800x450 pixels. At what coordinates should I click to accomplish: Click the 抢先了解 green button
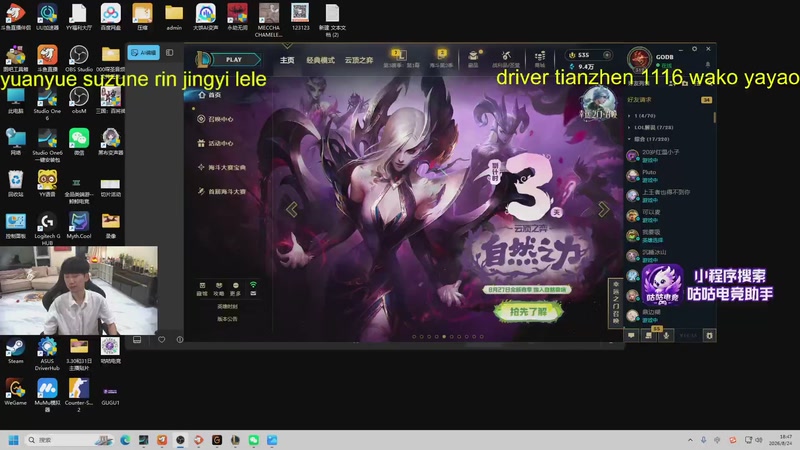[x=529, y=311]
